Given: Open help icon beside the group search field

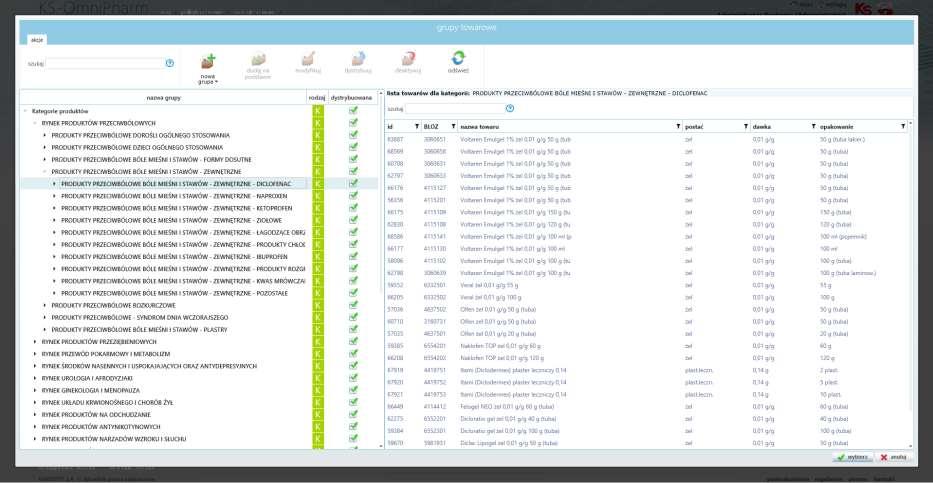Looking at the screenshot, I should [x=170, y=63].
